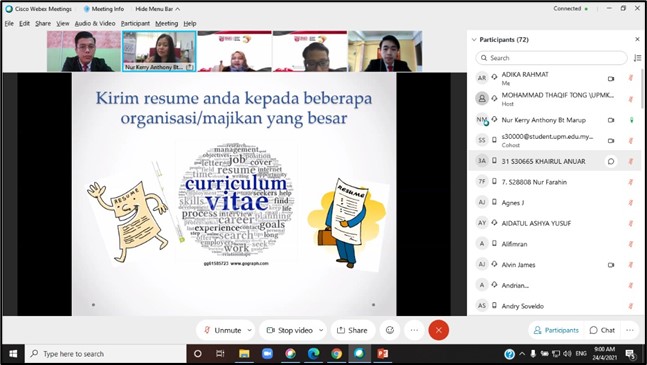Collapse the Participants (72) section chevron
The width and height of the screenshot is (647, 365).
tap(474, 40)
